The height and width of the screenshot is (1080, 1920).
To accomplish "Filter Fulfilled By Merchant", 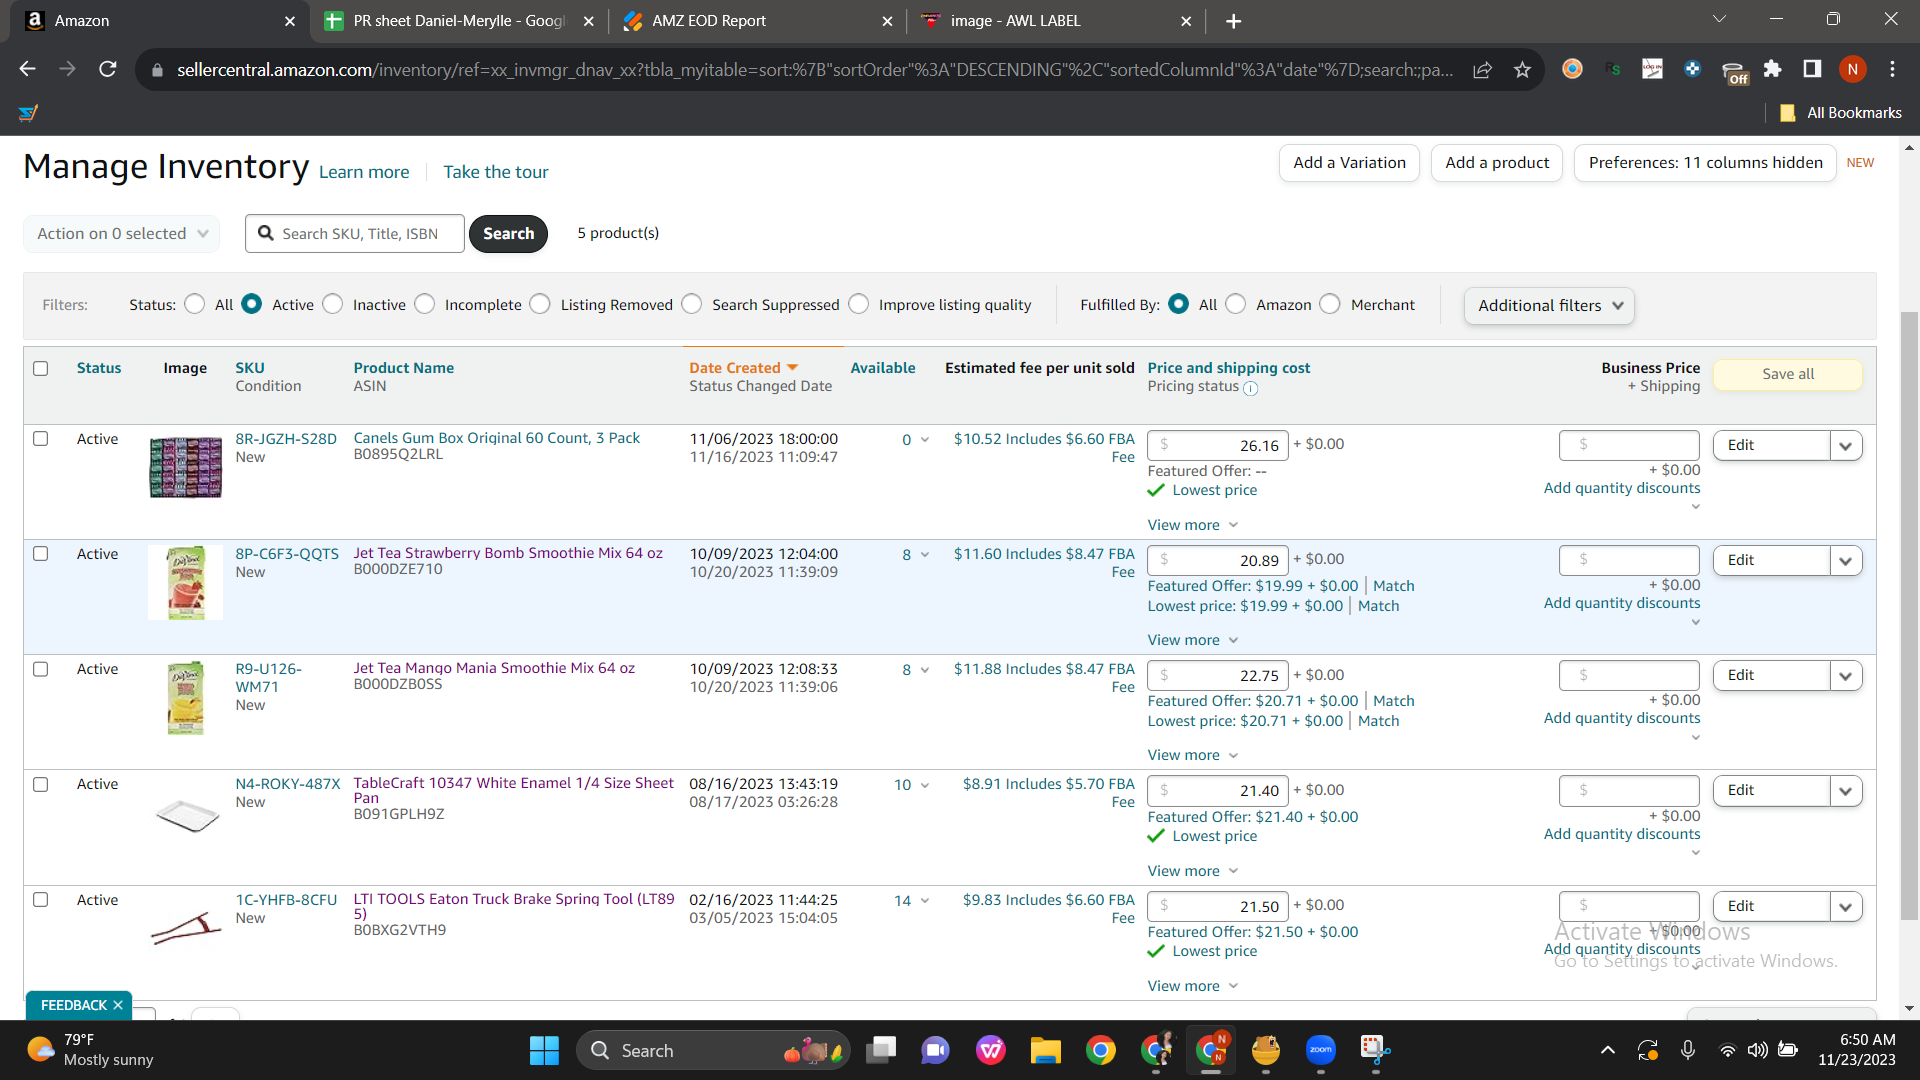I will pos(1330,304).
